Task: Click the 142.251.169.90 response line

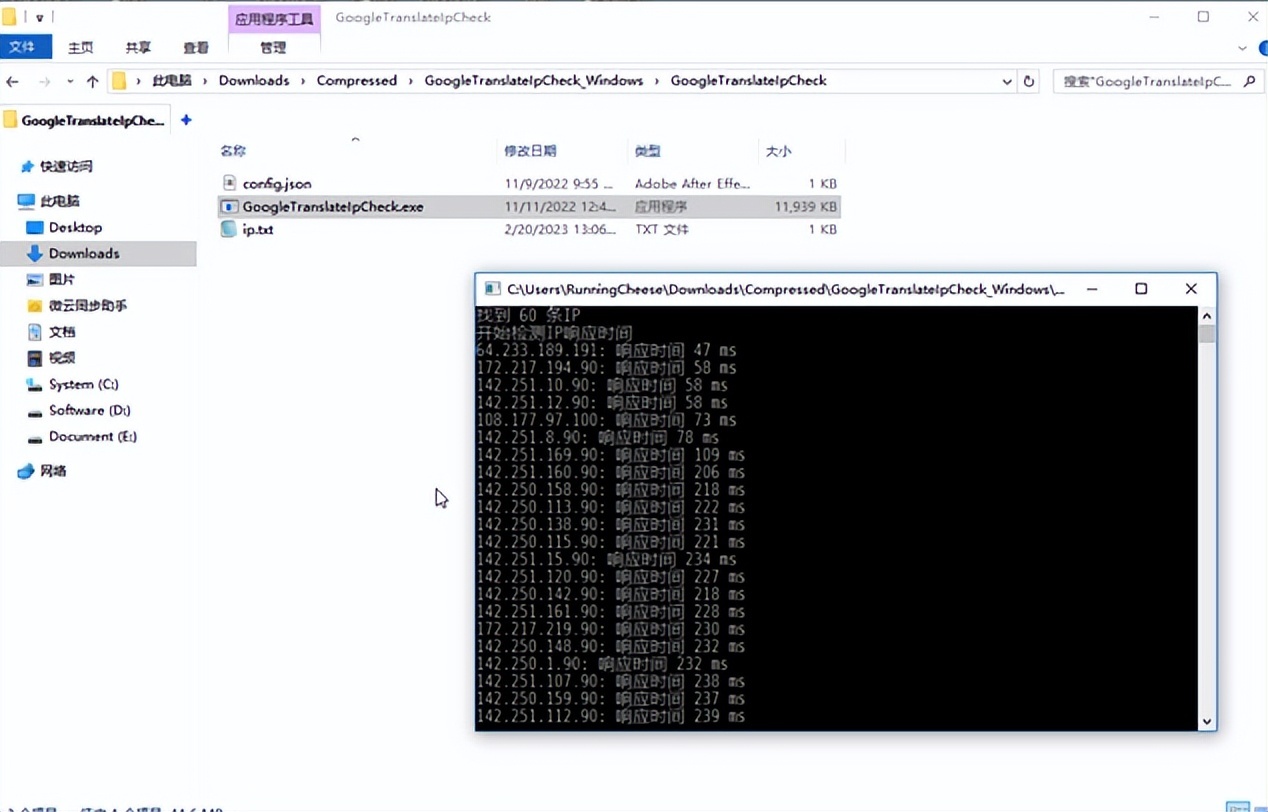Action: pos(611,455)
